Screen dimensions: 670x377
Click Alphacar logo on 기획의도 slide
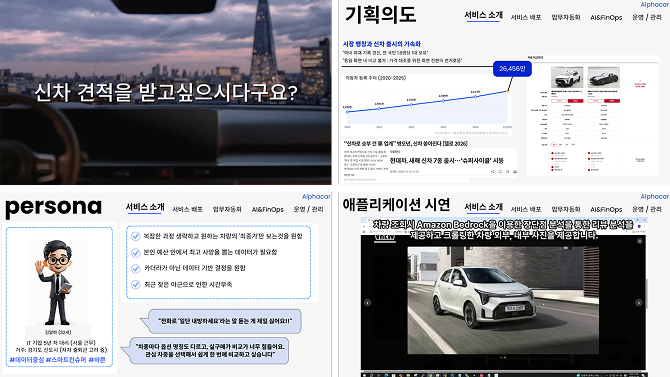pos(655,5)
